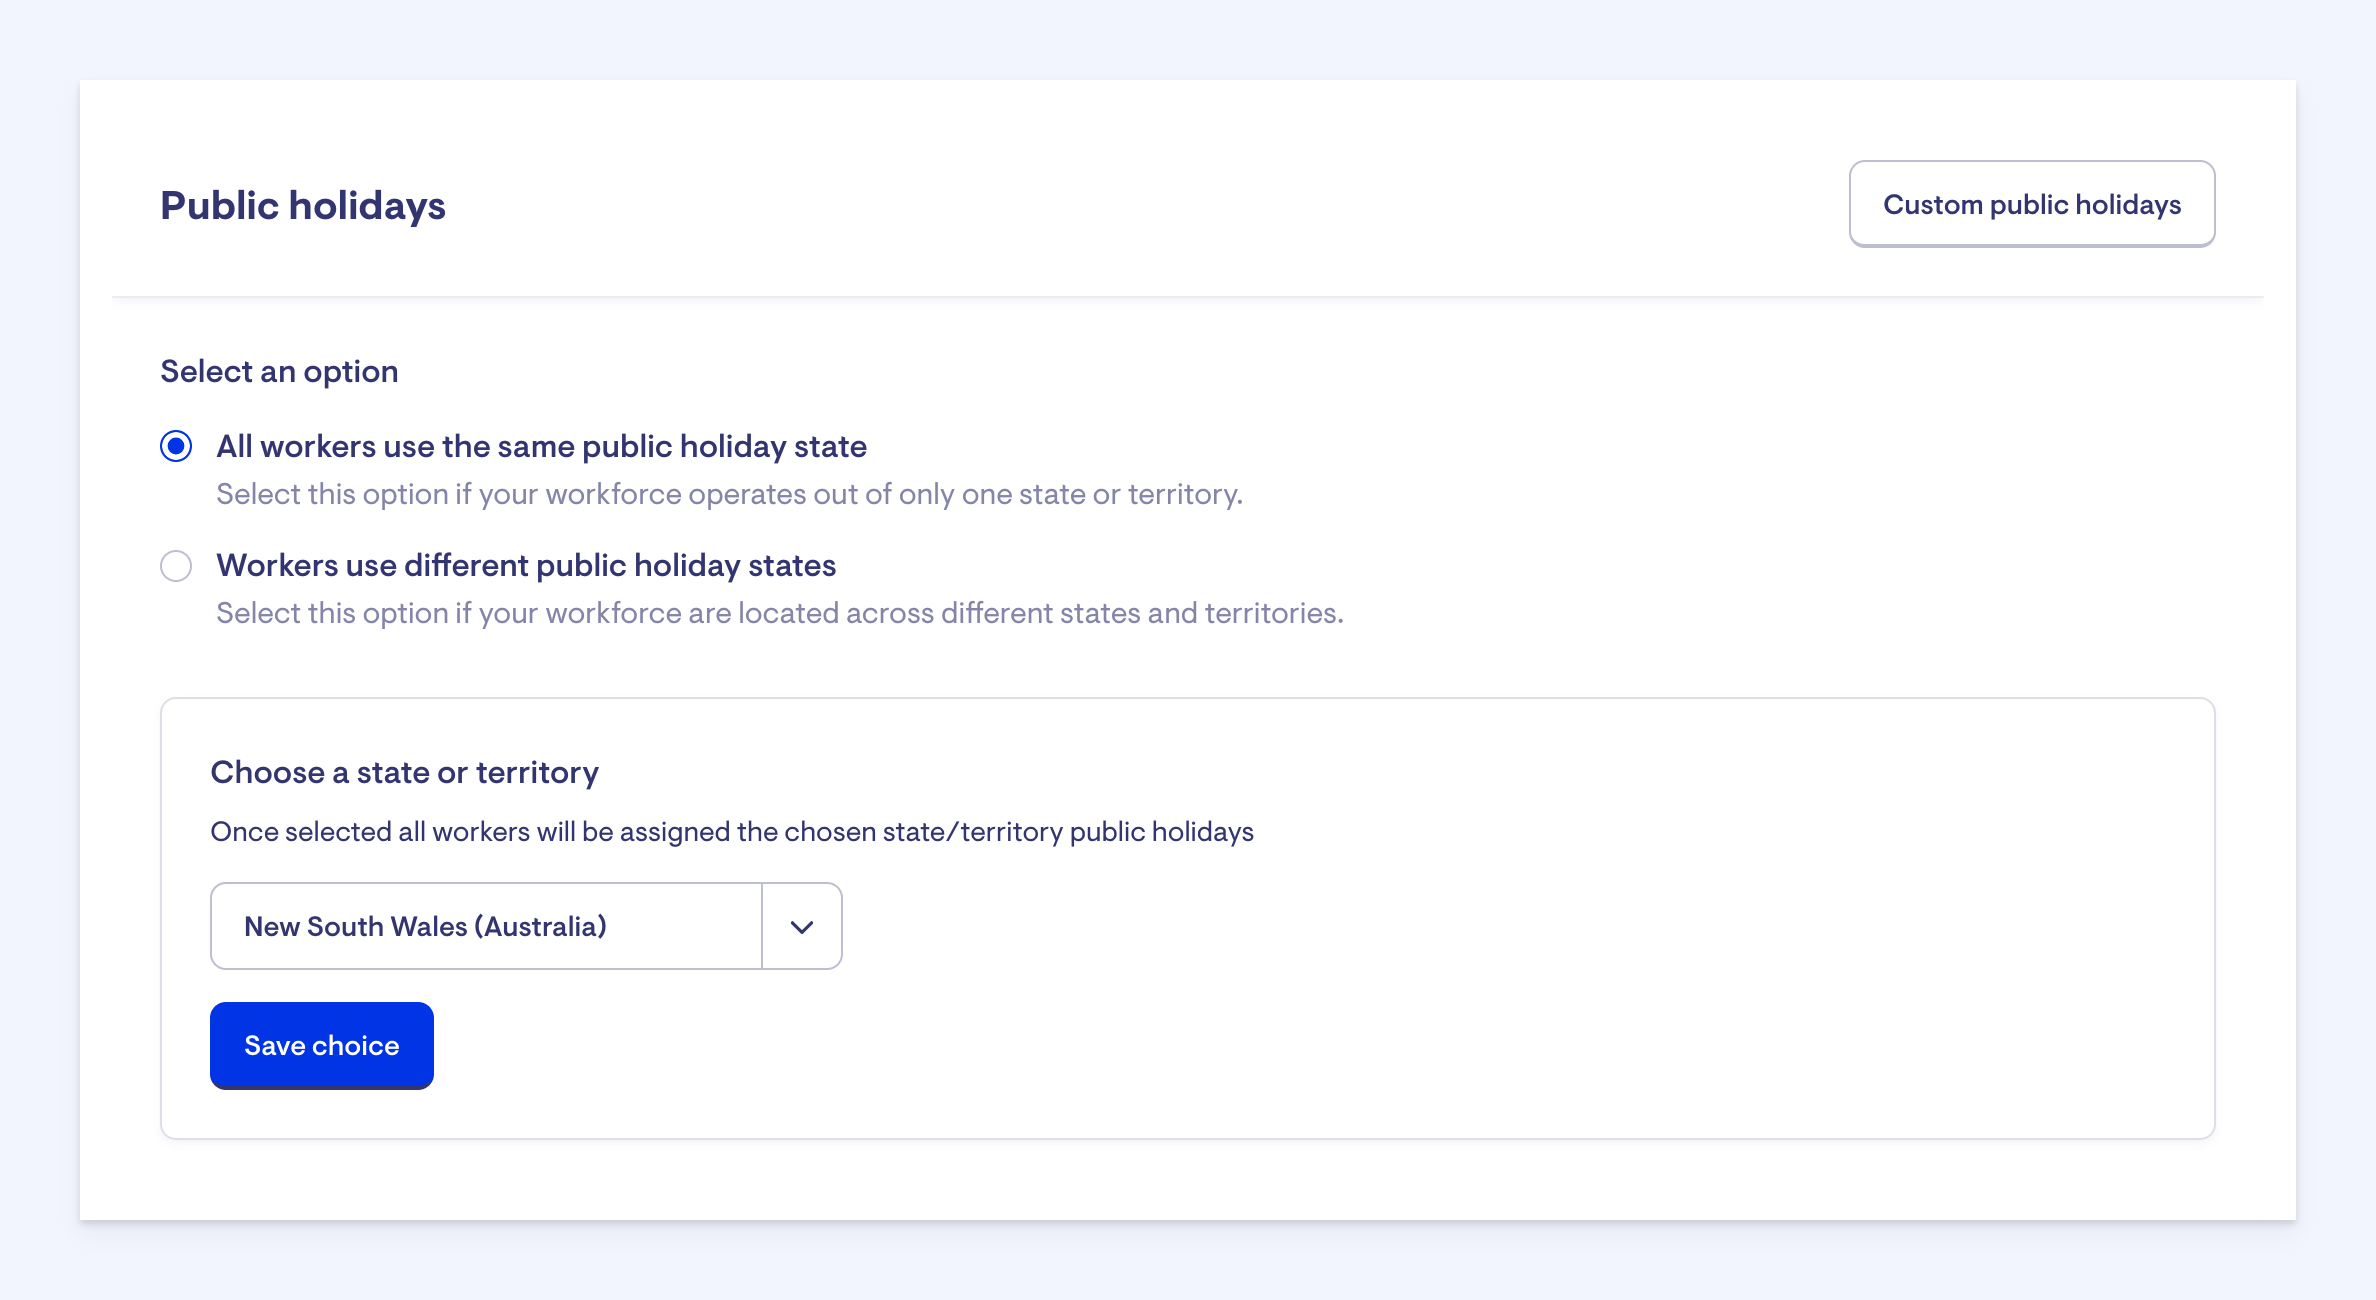Click the description under the same-state option

(x=729, y=494)
